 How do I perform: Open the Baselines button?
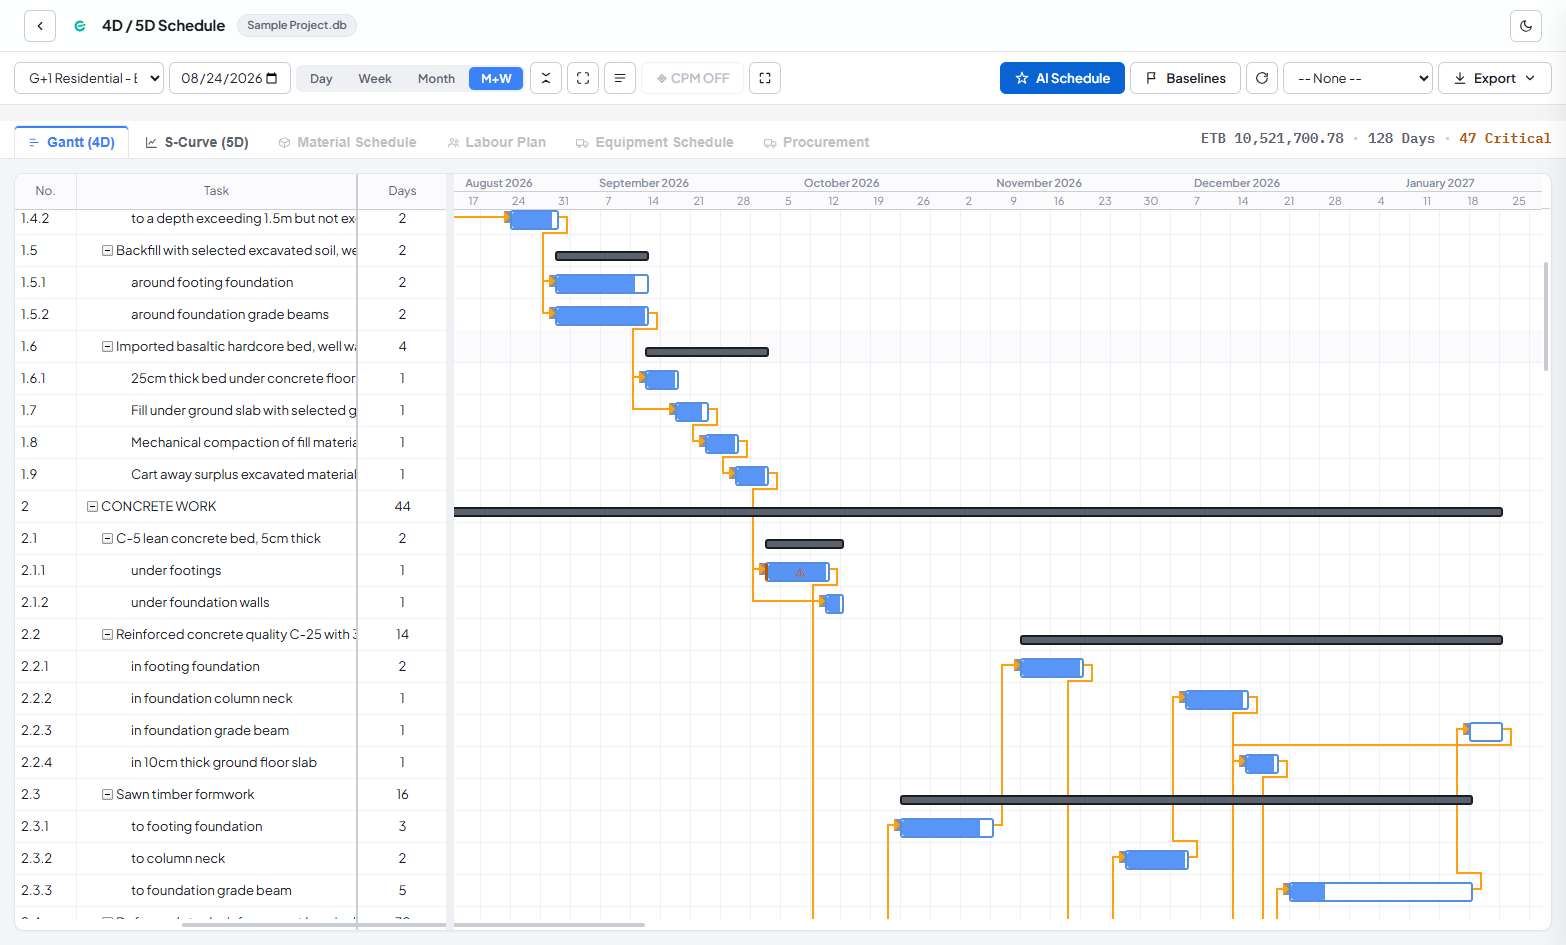point(1185,78)
